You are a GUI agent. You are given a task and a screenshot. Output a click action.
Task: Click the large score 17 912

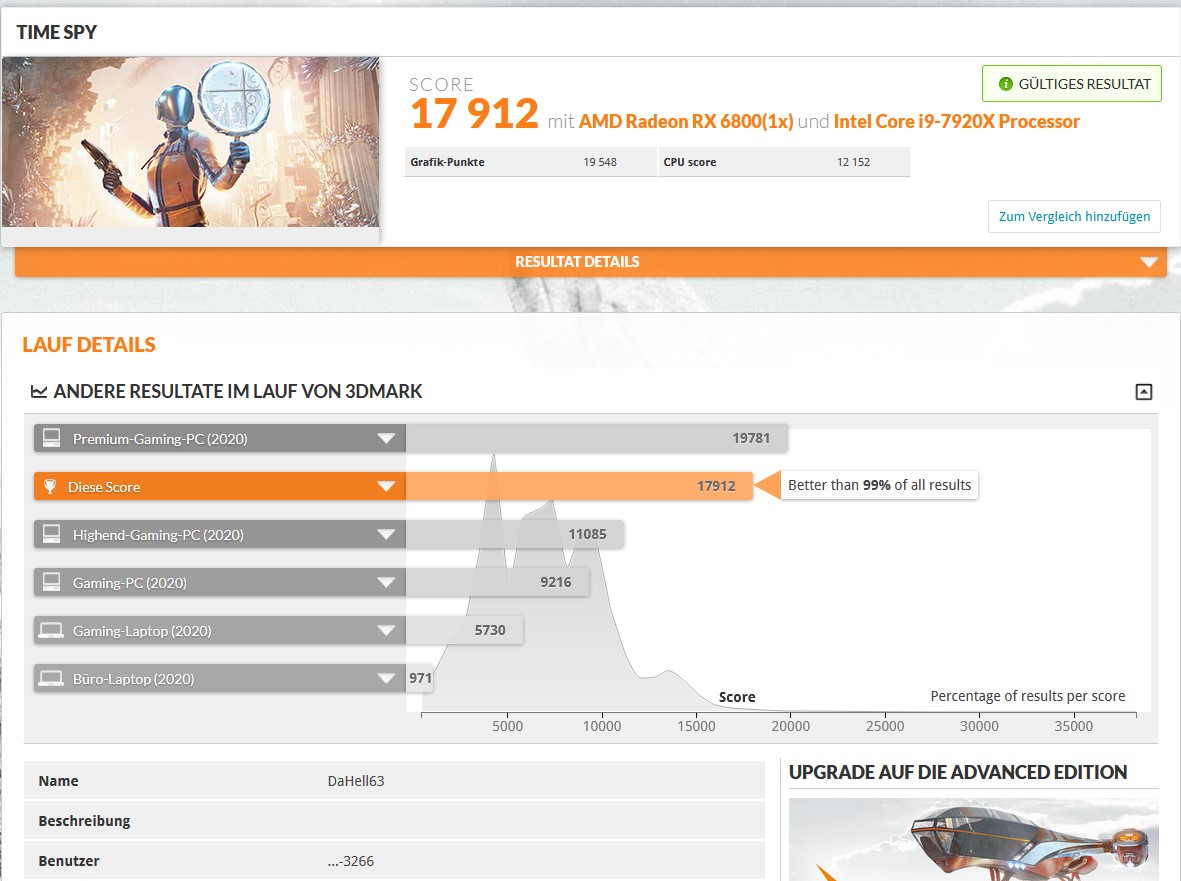(x=474, y=114)
